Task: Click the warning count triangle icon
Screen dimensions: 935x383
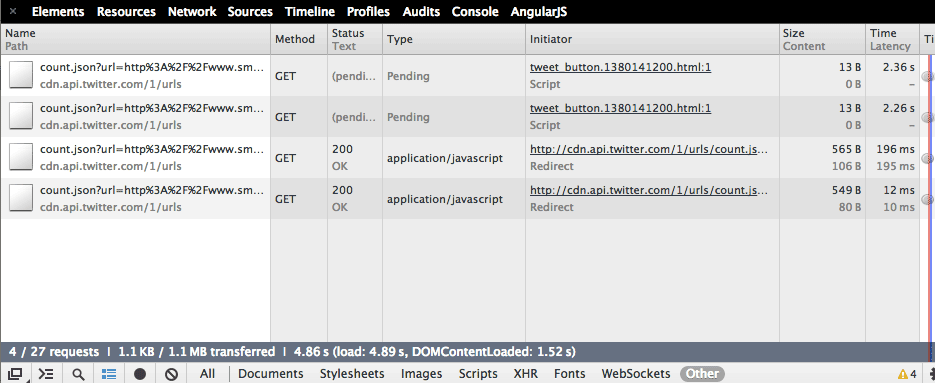Action: click(x=902, y=374)
